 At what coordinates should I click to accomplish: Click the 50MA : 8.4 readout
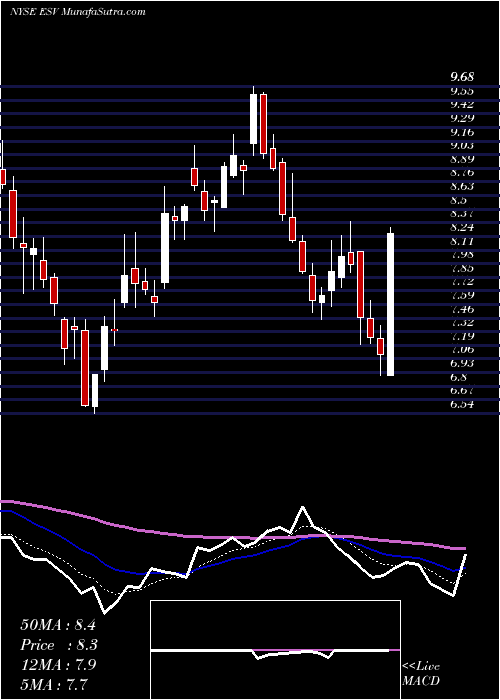click(58, 625)
